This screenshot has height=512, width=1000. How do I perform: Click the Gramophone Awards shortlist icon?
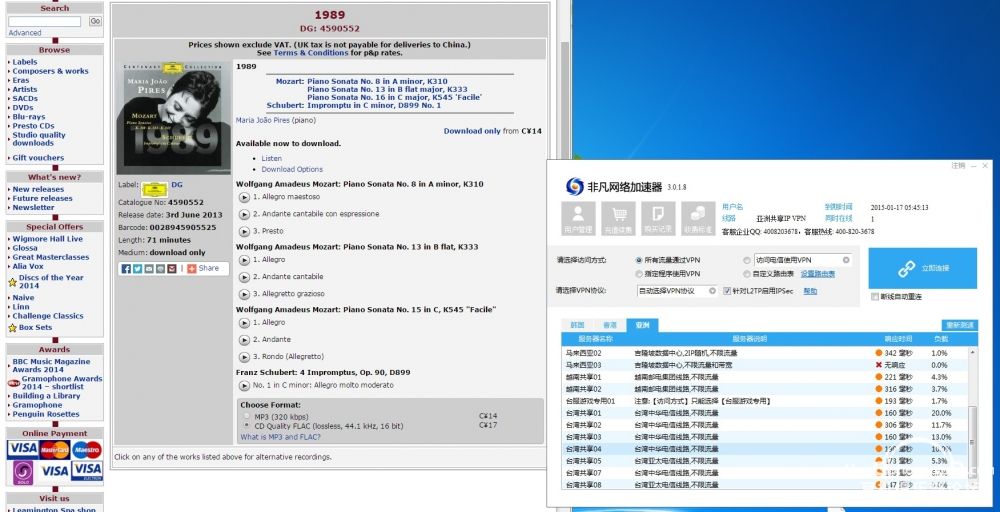tap(13, 383)
